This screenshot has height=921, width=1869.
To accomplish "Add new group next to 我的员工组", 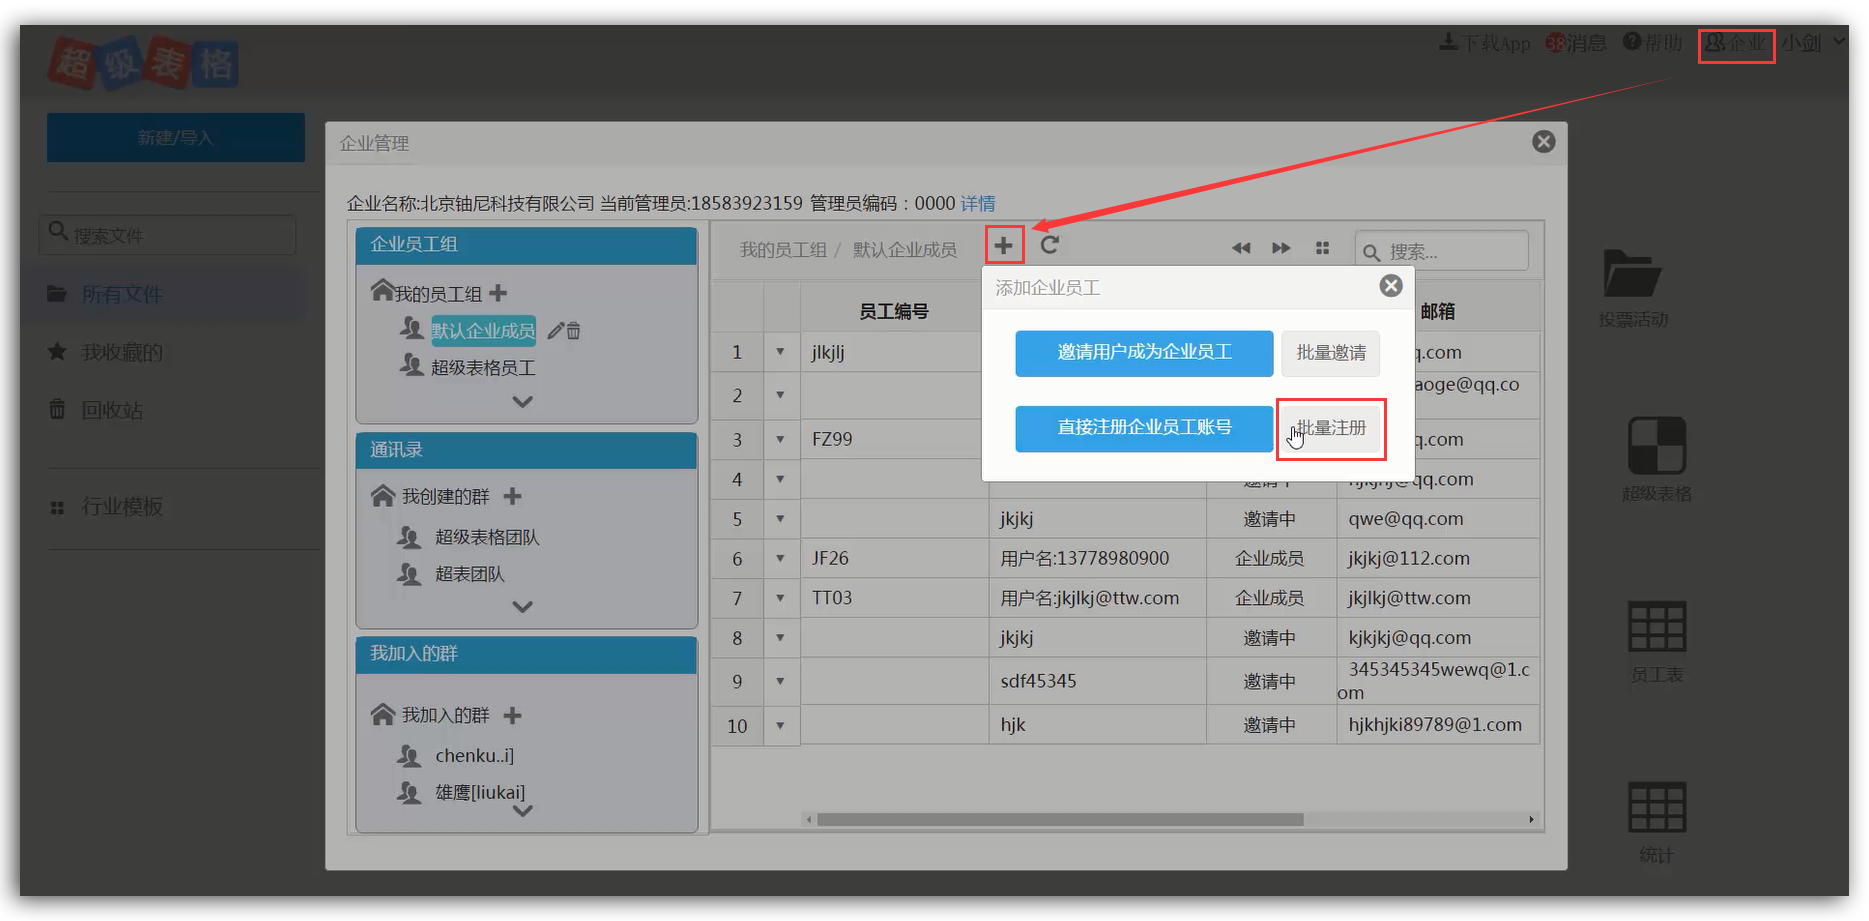I will pos(498,293).
